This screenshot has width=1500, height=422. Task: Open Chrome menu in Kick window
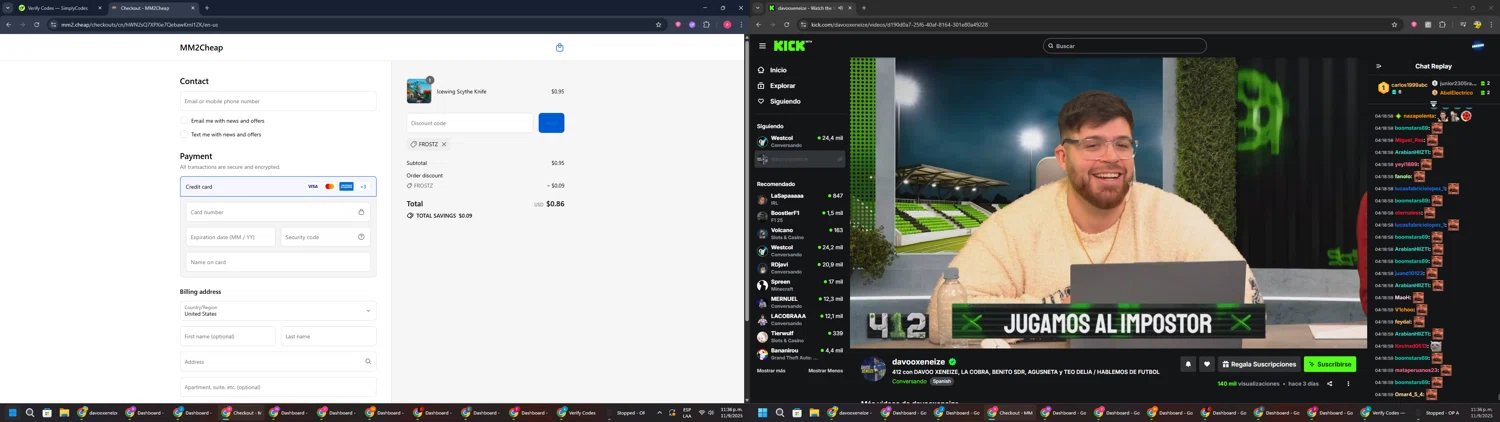point(1491,24)
